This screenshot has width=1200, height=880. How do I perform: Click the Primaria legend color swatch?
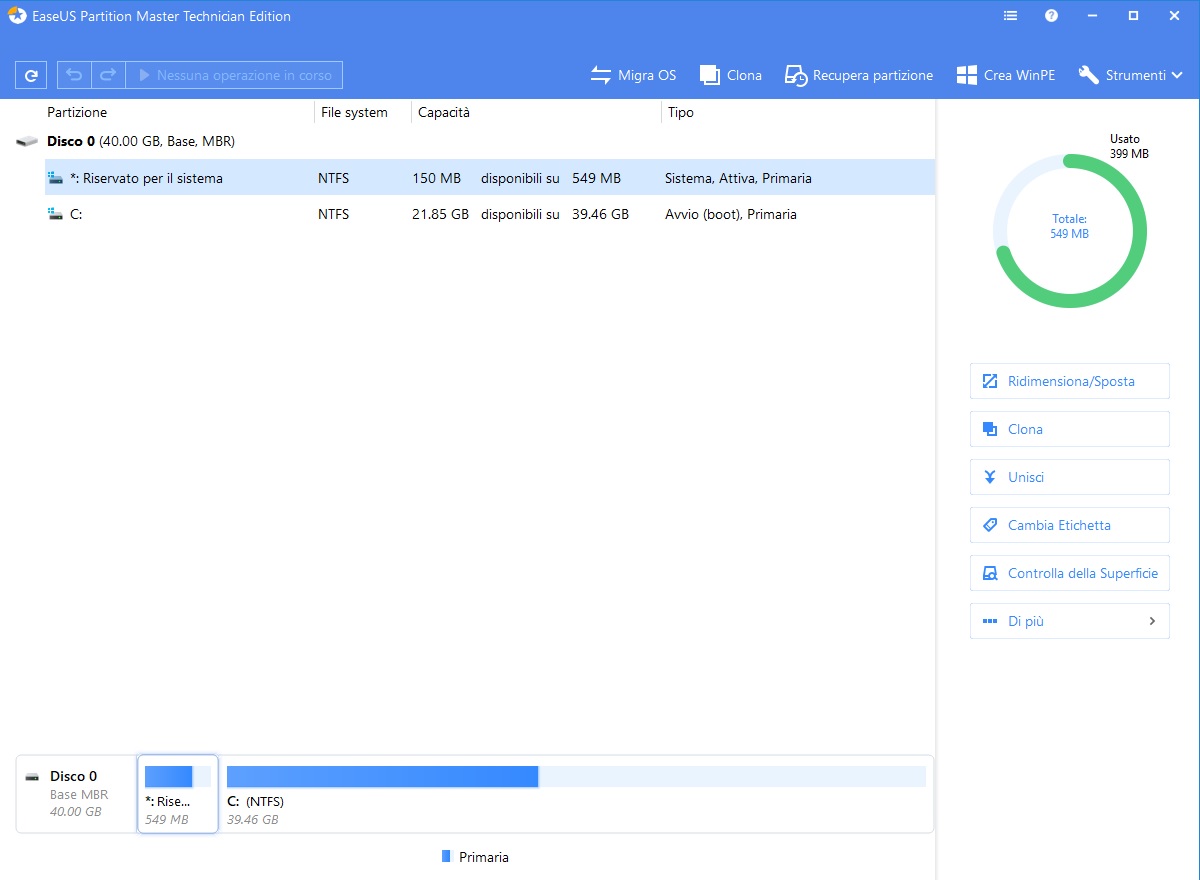click(x=446, y=857)
